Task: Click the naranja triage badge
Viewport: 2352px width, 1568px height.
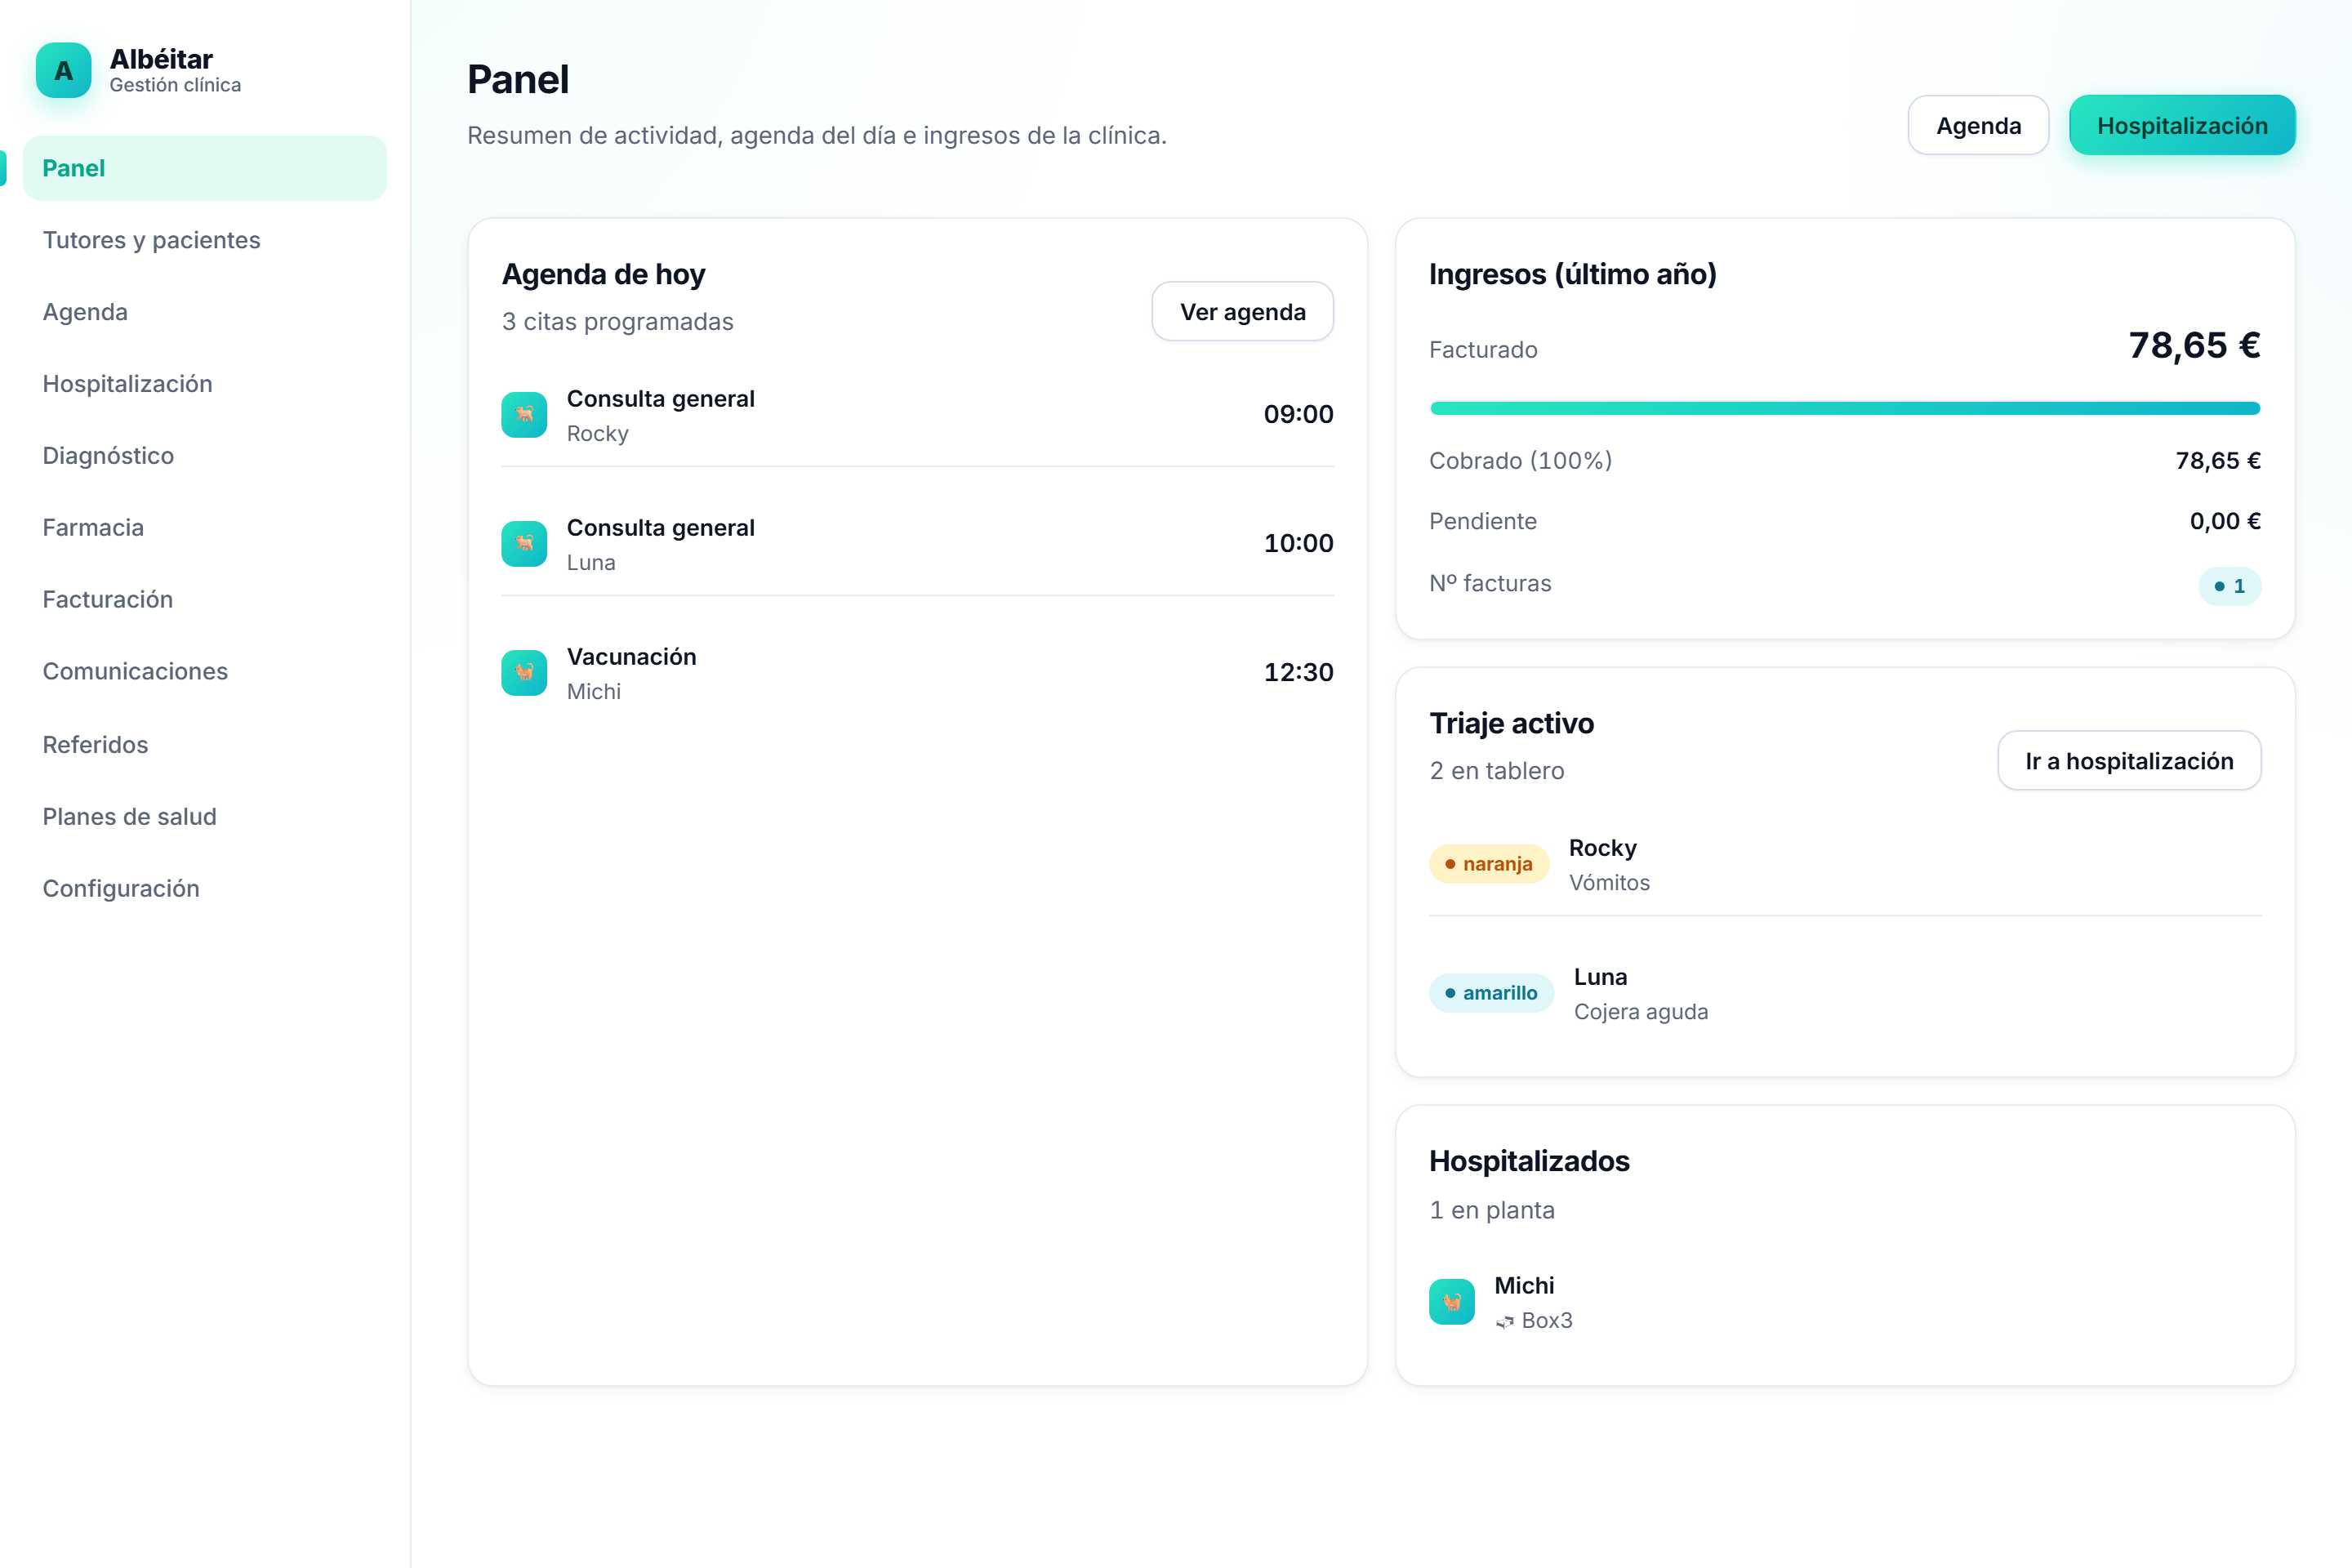Action: (1489, 864)
